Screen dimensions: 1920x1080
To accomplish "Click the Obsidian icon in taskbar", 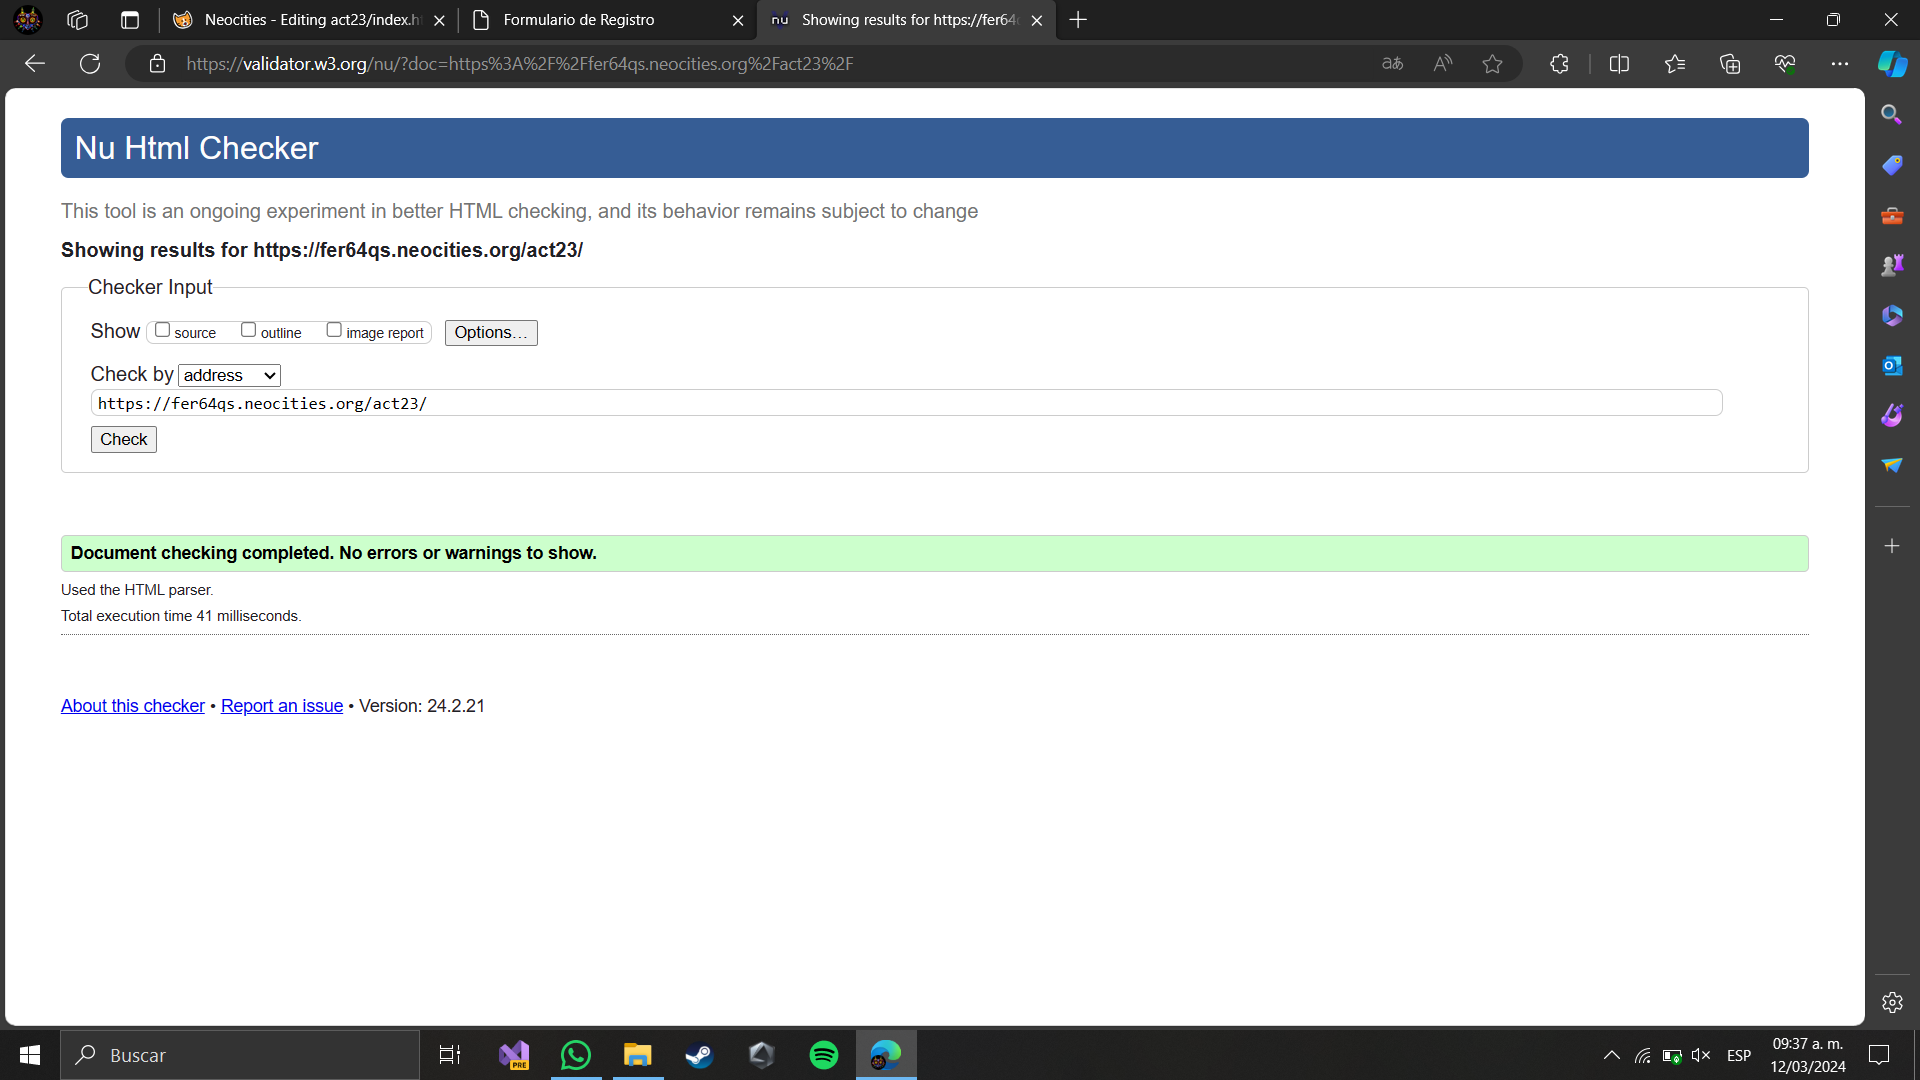I will (x=762, y=1055).
